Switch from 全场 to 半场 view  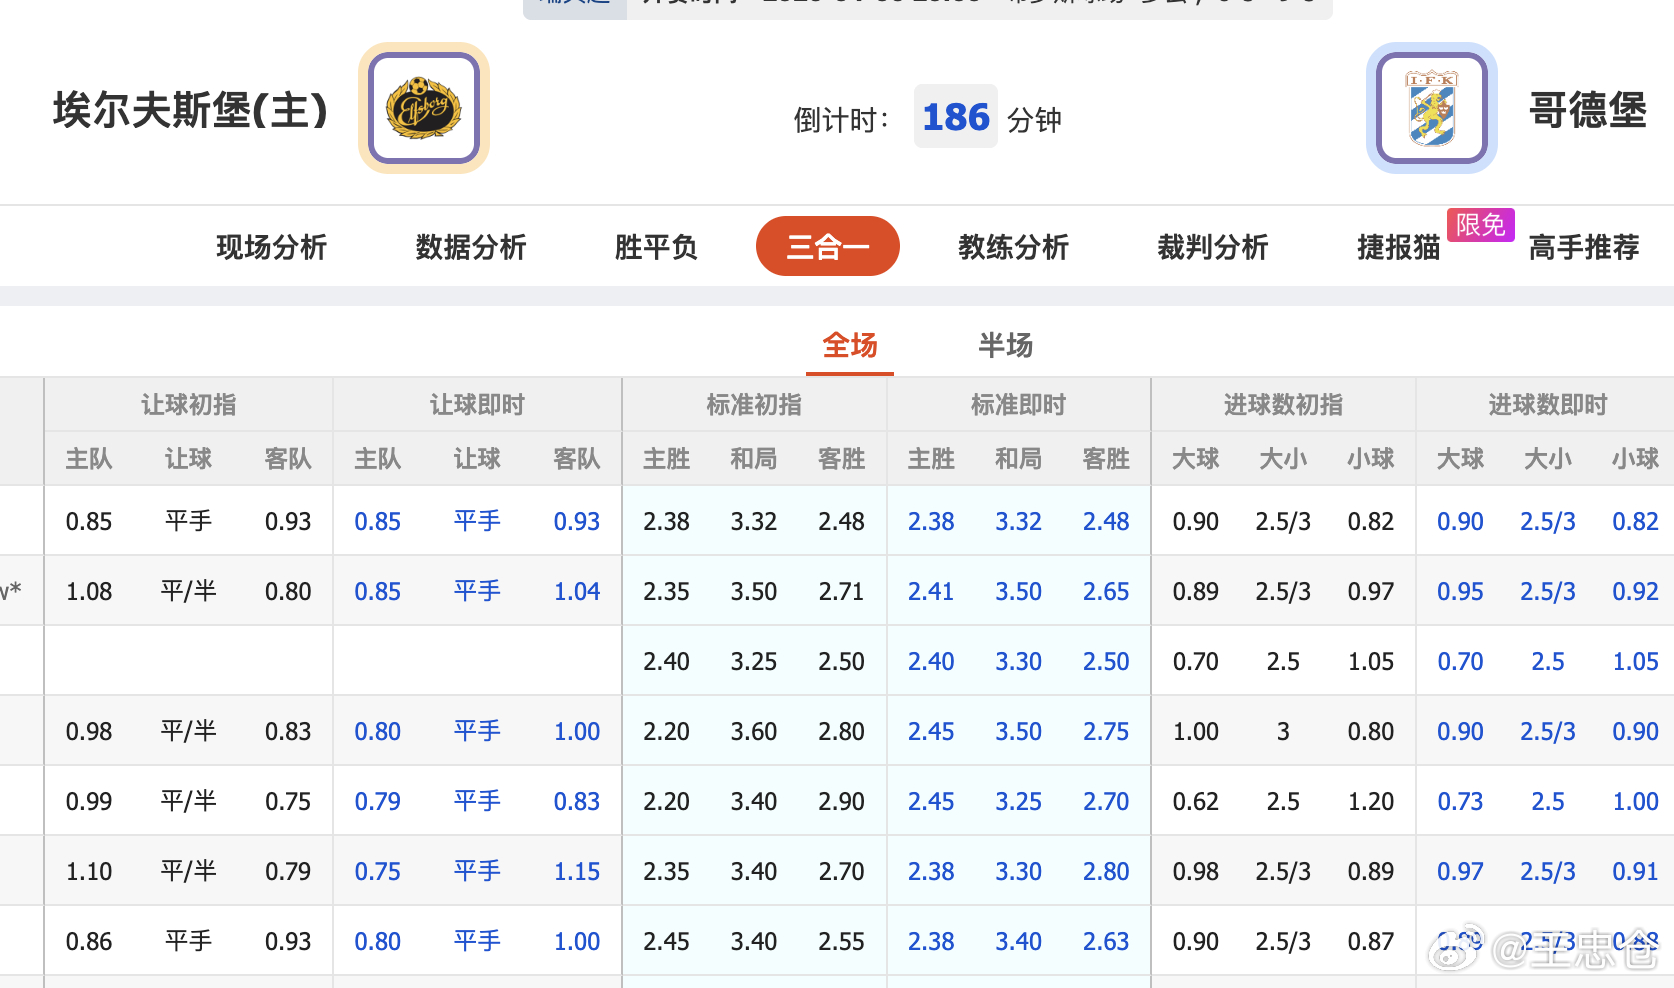[1006, 345]
